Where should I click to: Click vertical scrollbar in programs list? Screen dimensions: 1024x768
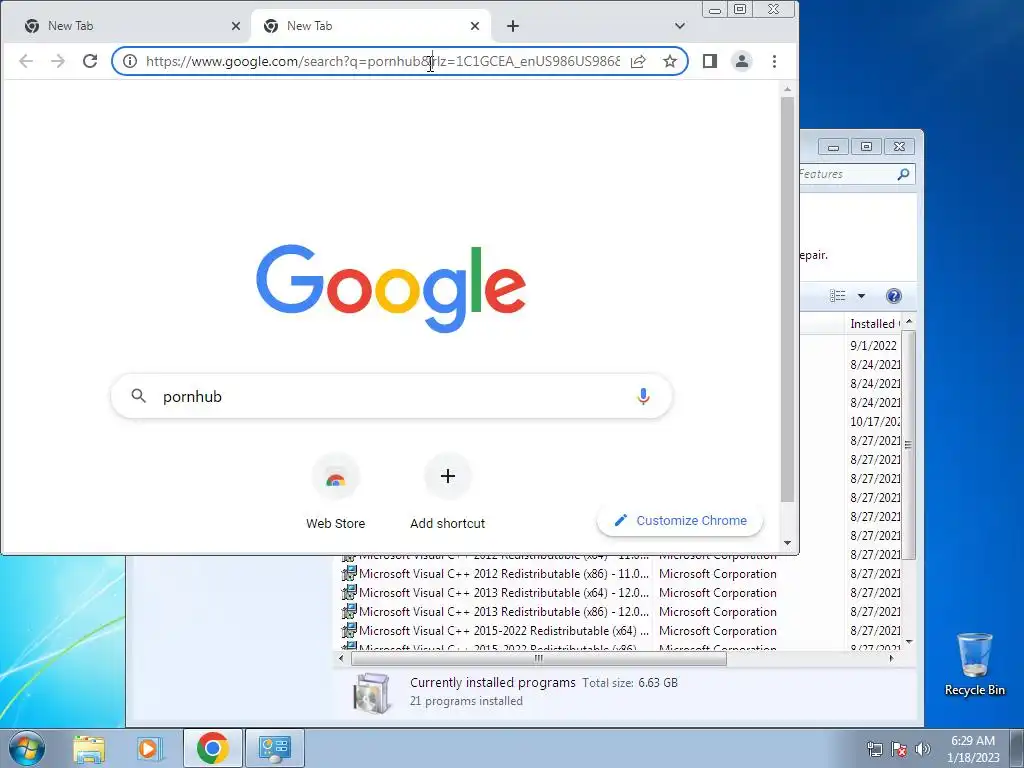[x=908, y=445]
